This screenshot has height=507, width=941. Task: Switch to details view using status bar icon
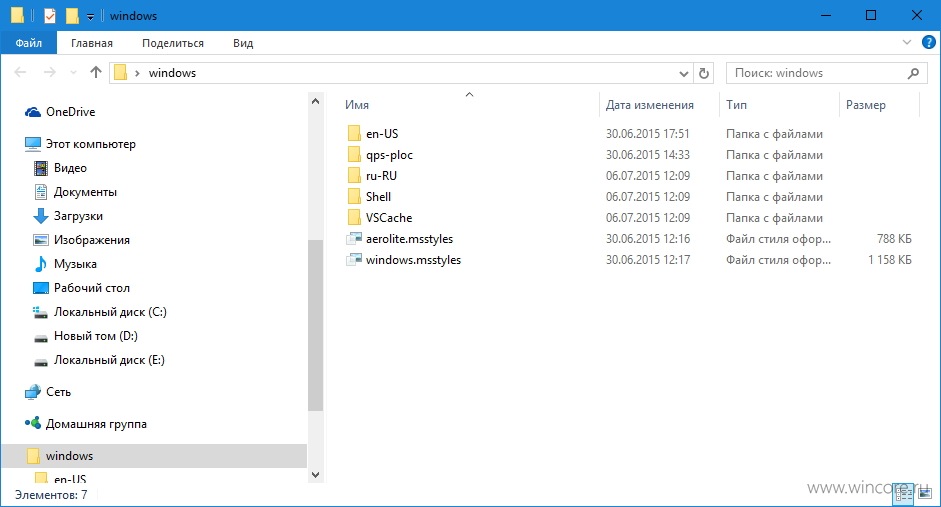click(904, 494)
